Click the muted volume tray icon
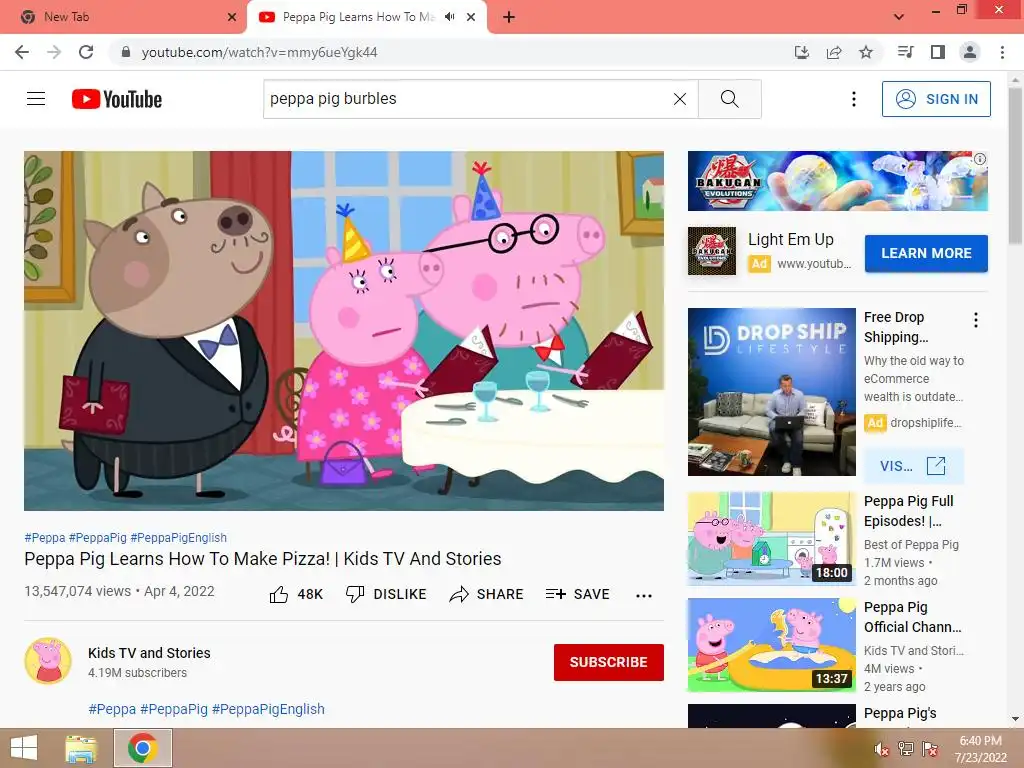 [882, 750]
